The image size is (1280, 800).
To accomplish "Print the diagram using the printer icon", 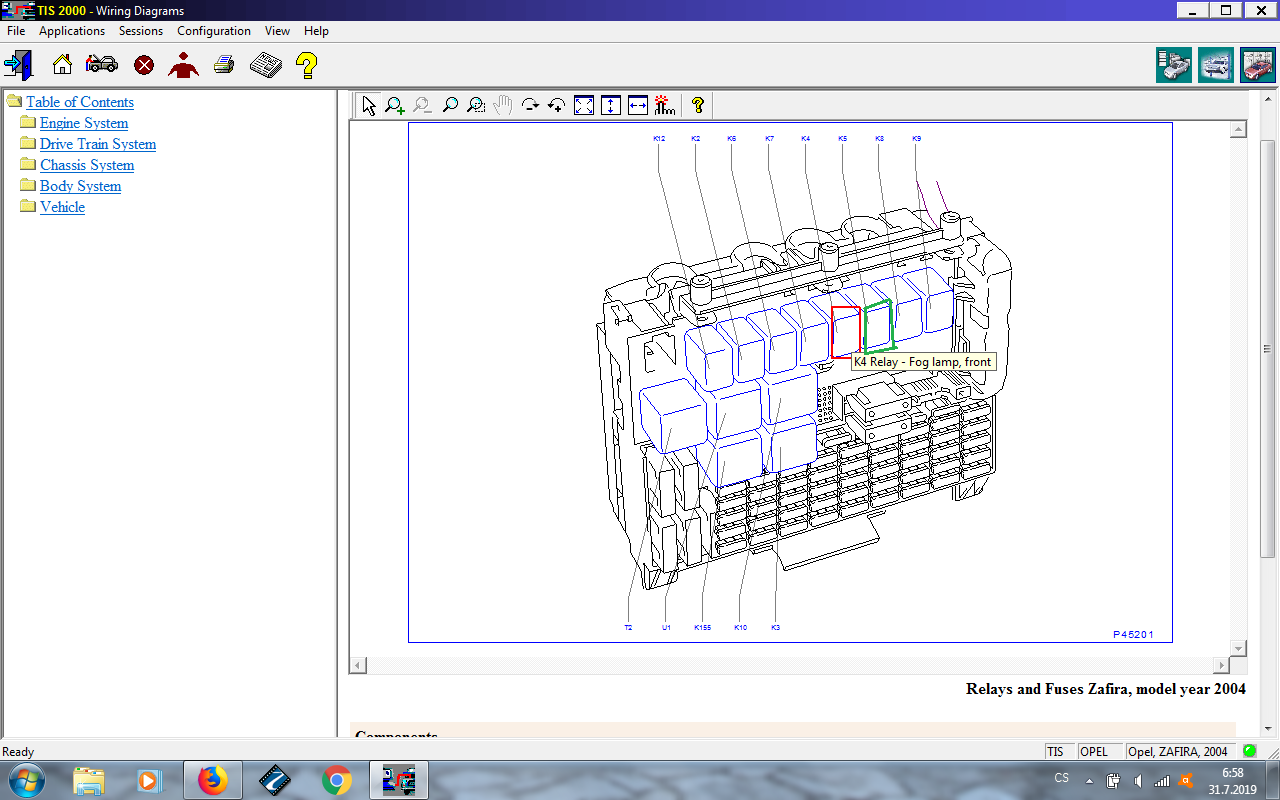I will (x=224, y=66).
